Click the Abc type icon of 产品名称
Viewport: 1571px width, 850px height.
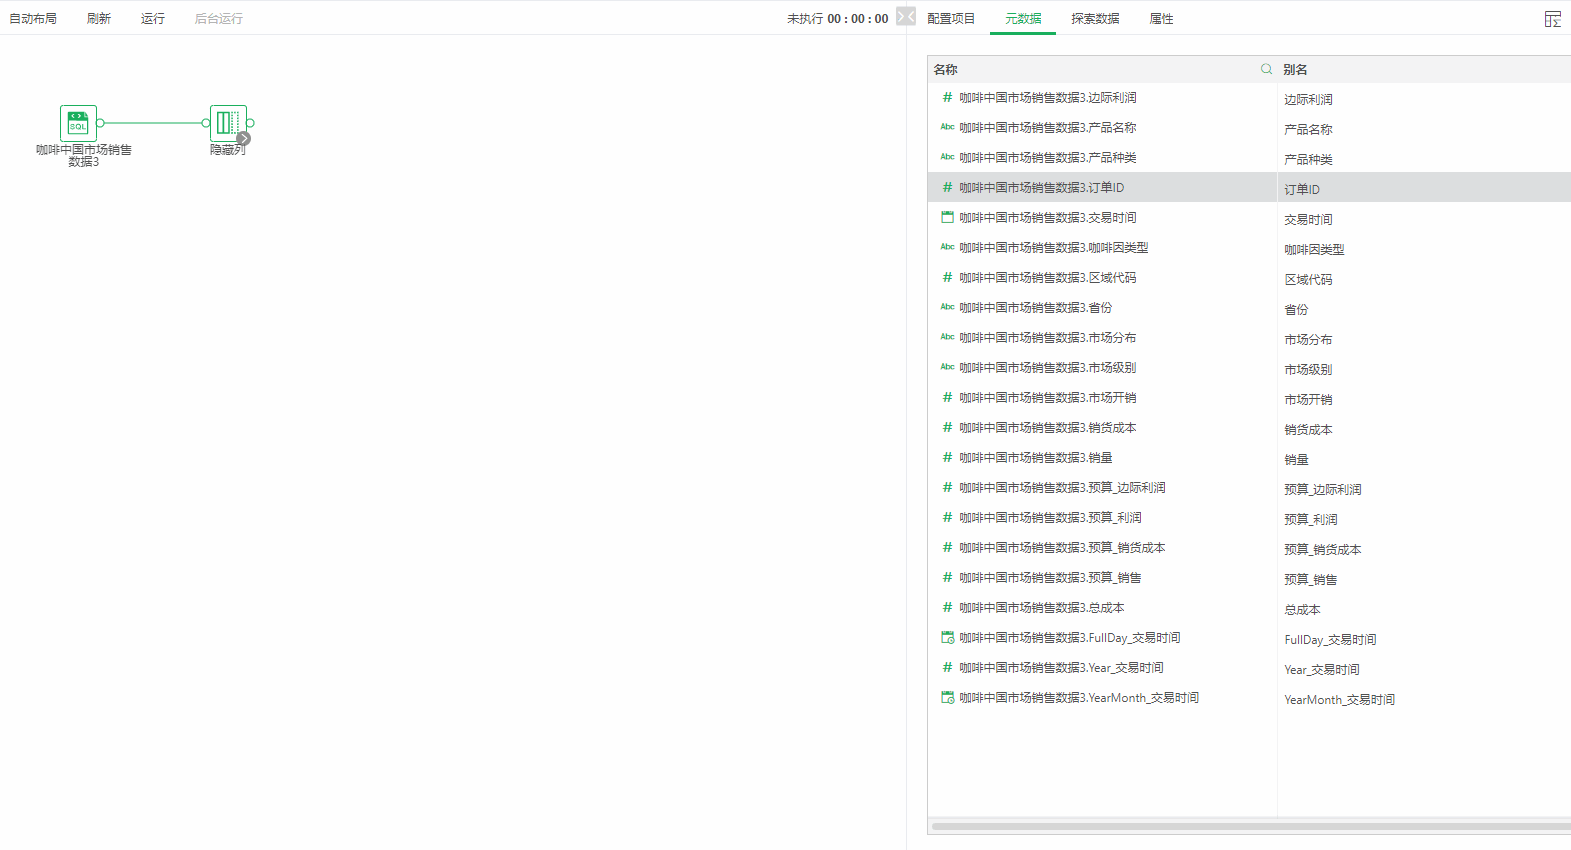pos(947,128)
